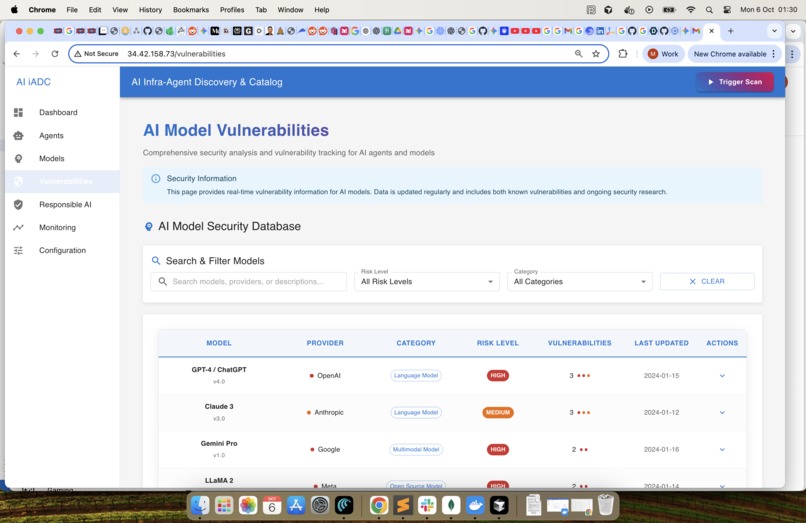Open the Edit menu

click(x=95, y=10)
